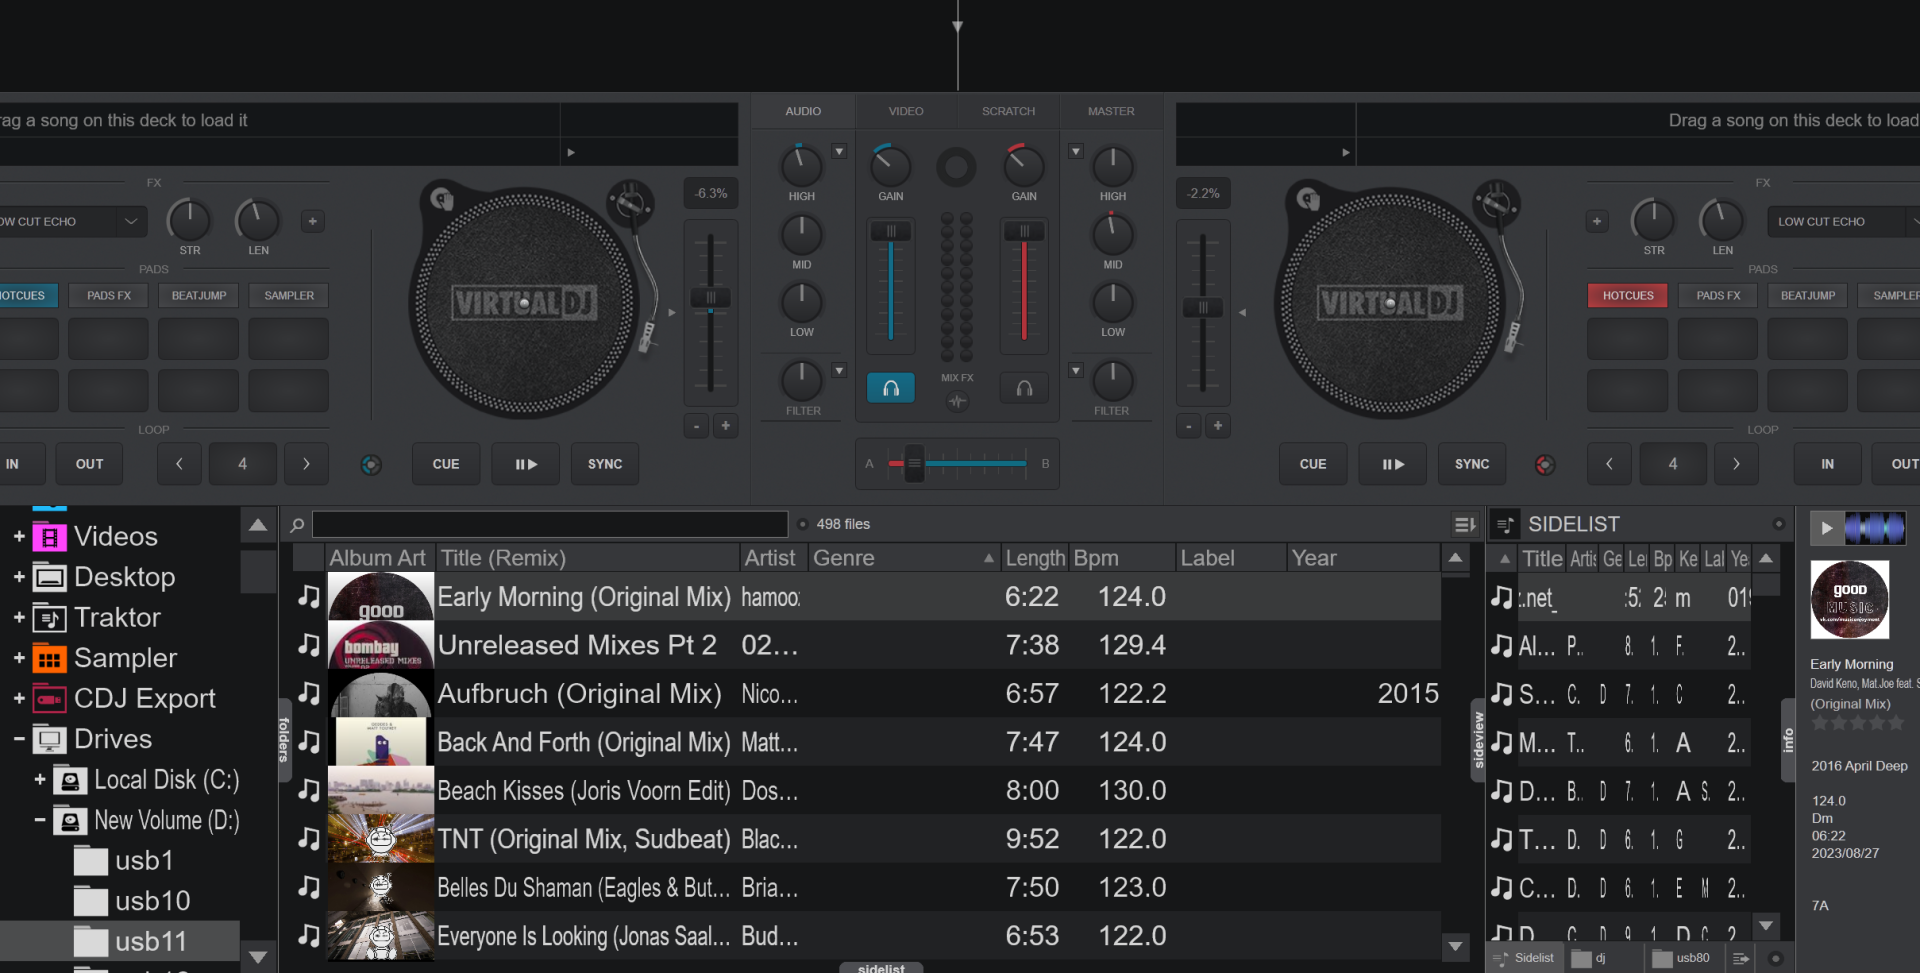1920x973 pixels.
Task: Click the Mix FX waveform icon
Action: pyautogui.click(x=957, y=402)
